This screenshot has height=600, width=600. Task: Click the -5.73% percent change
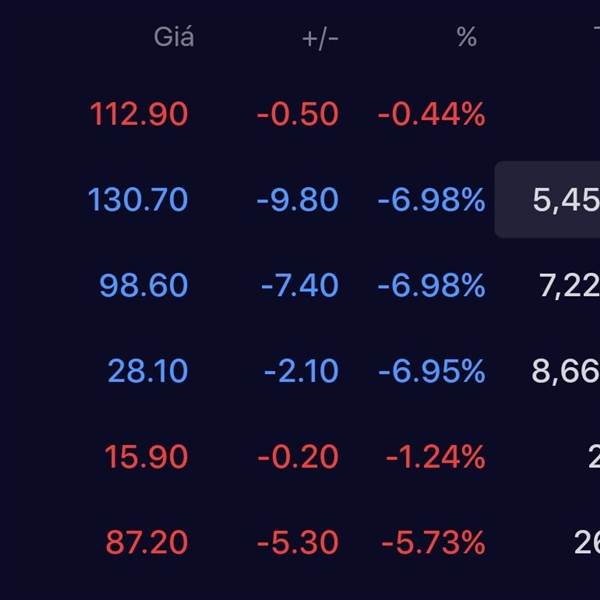click(433, 543)
